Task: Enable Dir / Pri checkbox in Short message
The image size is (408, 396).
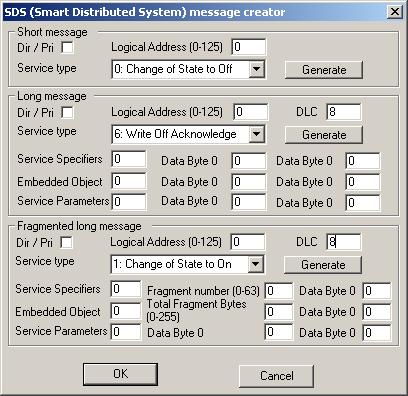Action: (x=68, y=47)
